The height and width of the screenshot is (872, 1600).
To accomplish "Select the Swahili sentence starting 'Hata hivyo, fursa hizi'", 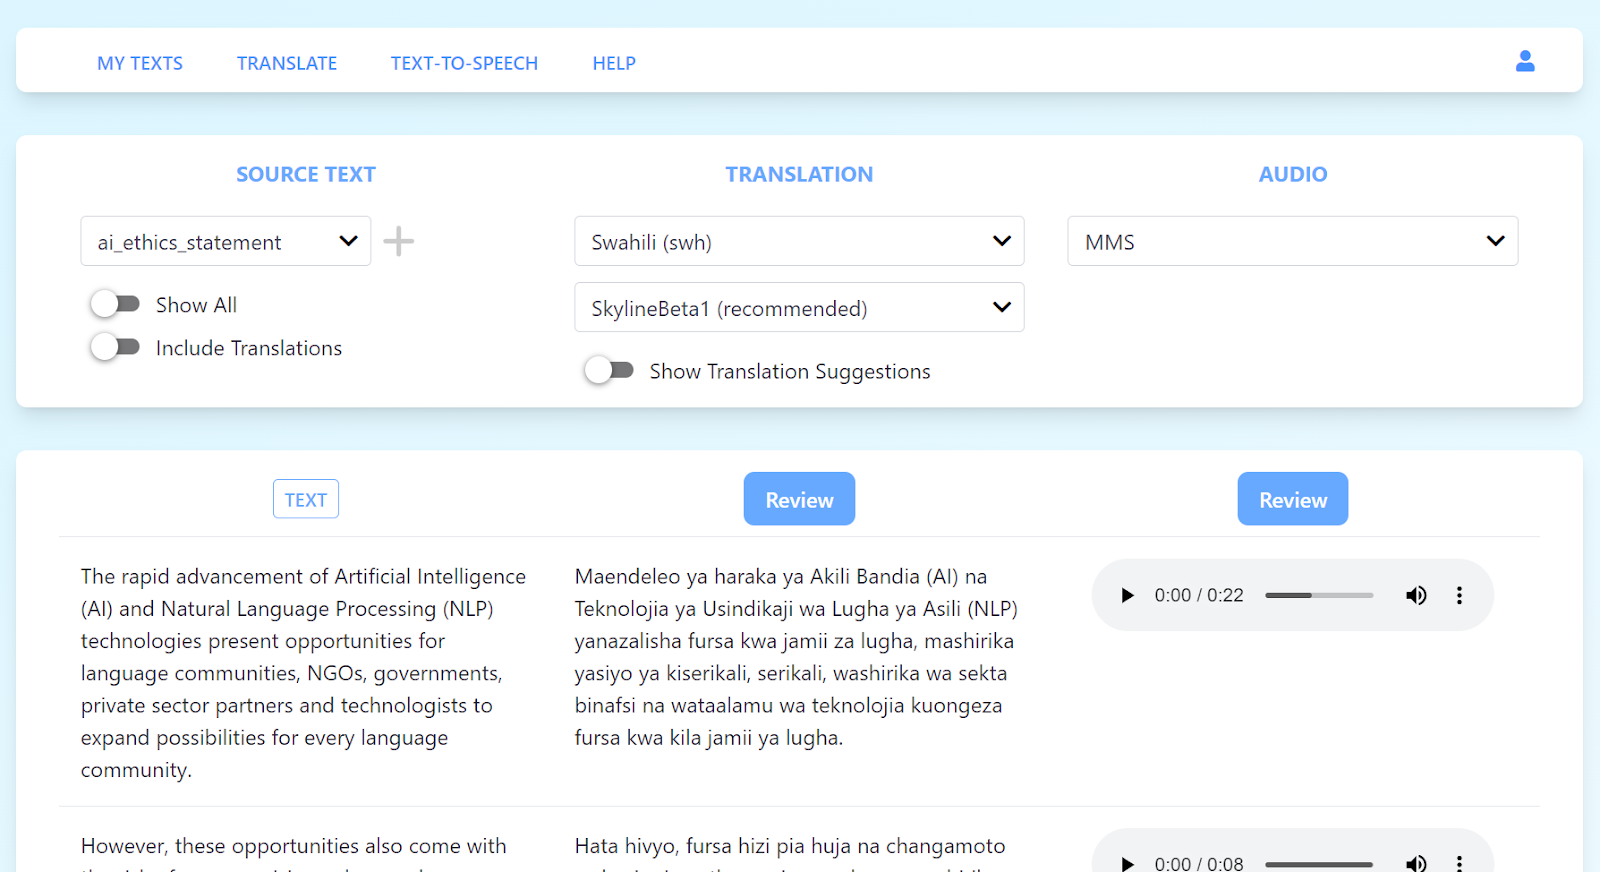I will [x=790, y=846].
